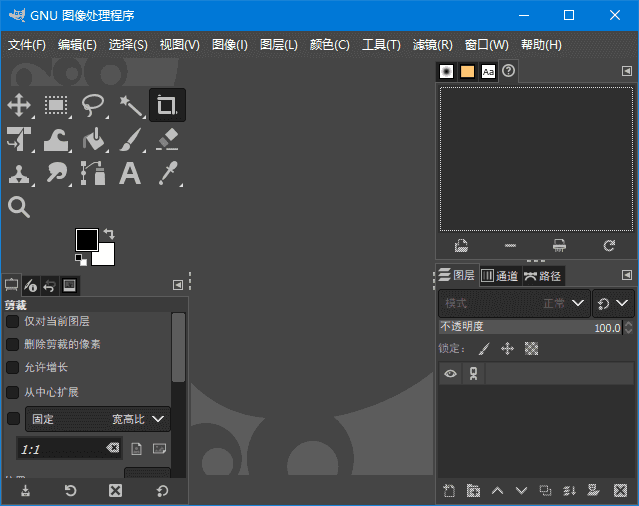Select the Color Picker eyedropper tool
Image resolution: width=639 pixels, height=506 pixels.
point(167,173)
